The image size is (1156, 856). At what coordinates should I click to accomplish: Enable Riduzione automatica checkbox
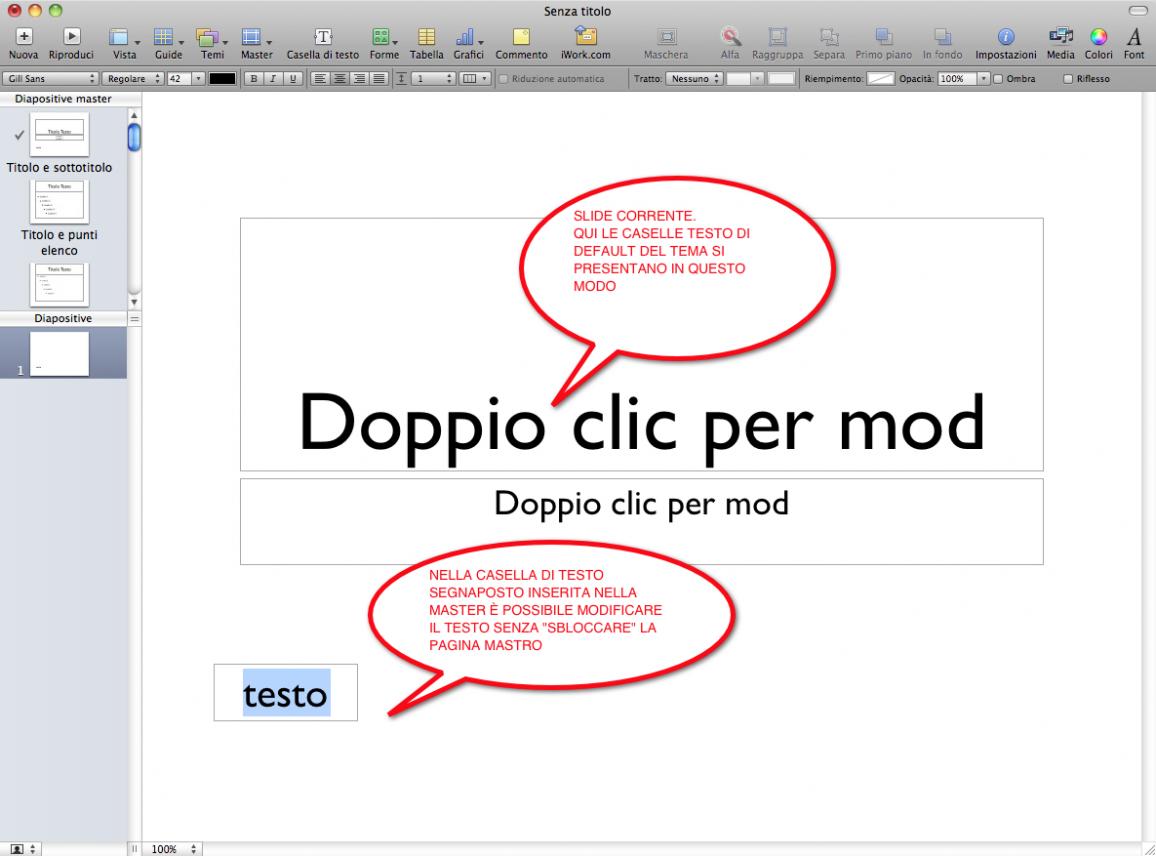coord(504,79)
